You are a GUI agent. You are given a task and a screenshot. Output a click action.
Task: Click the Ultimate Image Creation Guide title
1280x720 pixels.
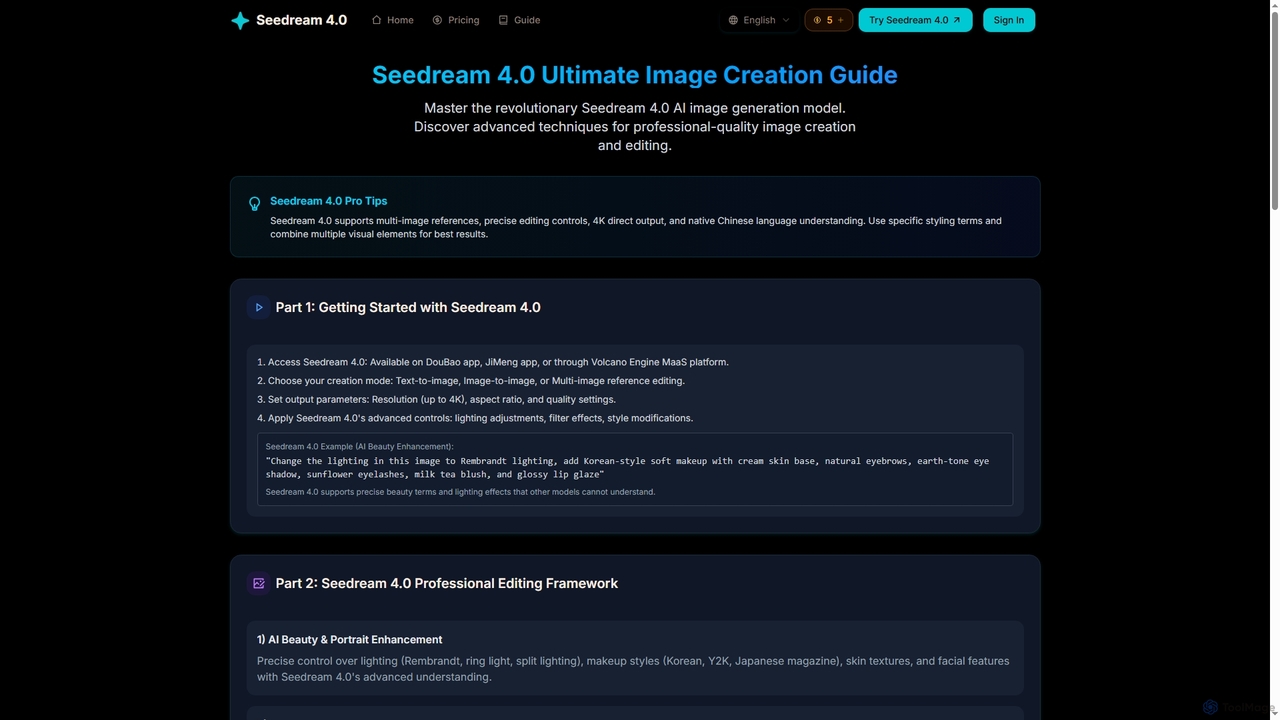[635, 75]
